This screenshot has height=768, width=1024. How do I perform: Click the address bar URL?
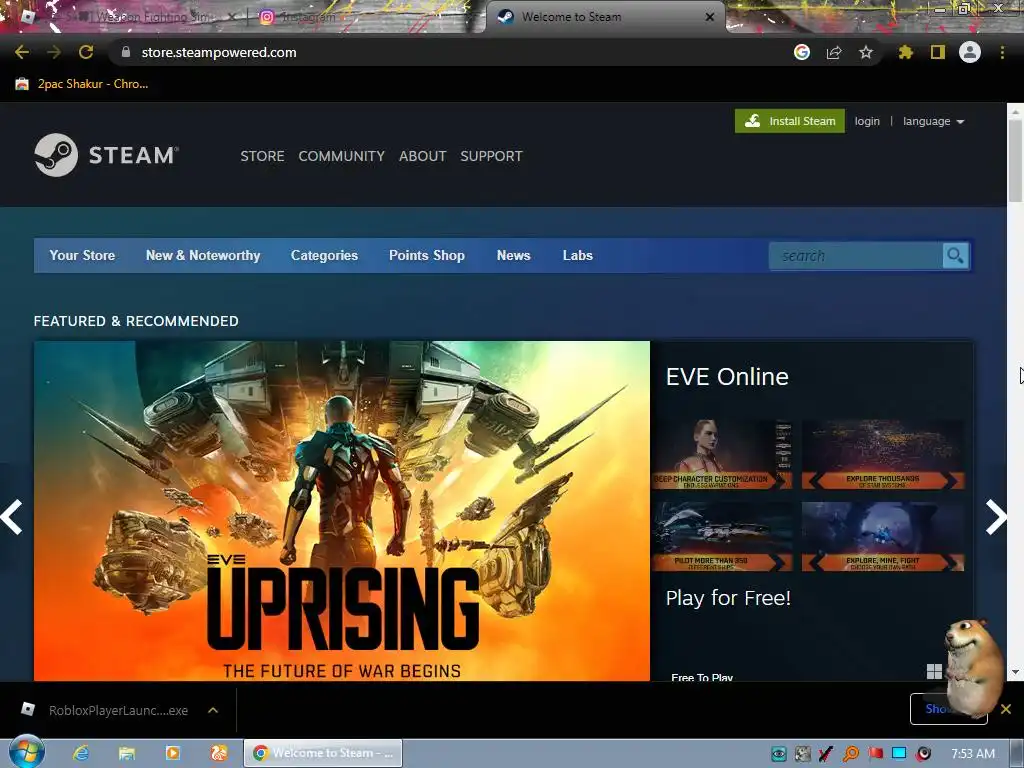219,52
